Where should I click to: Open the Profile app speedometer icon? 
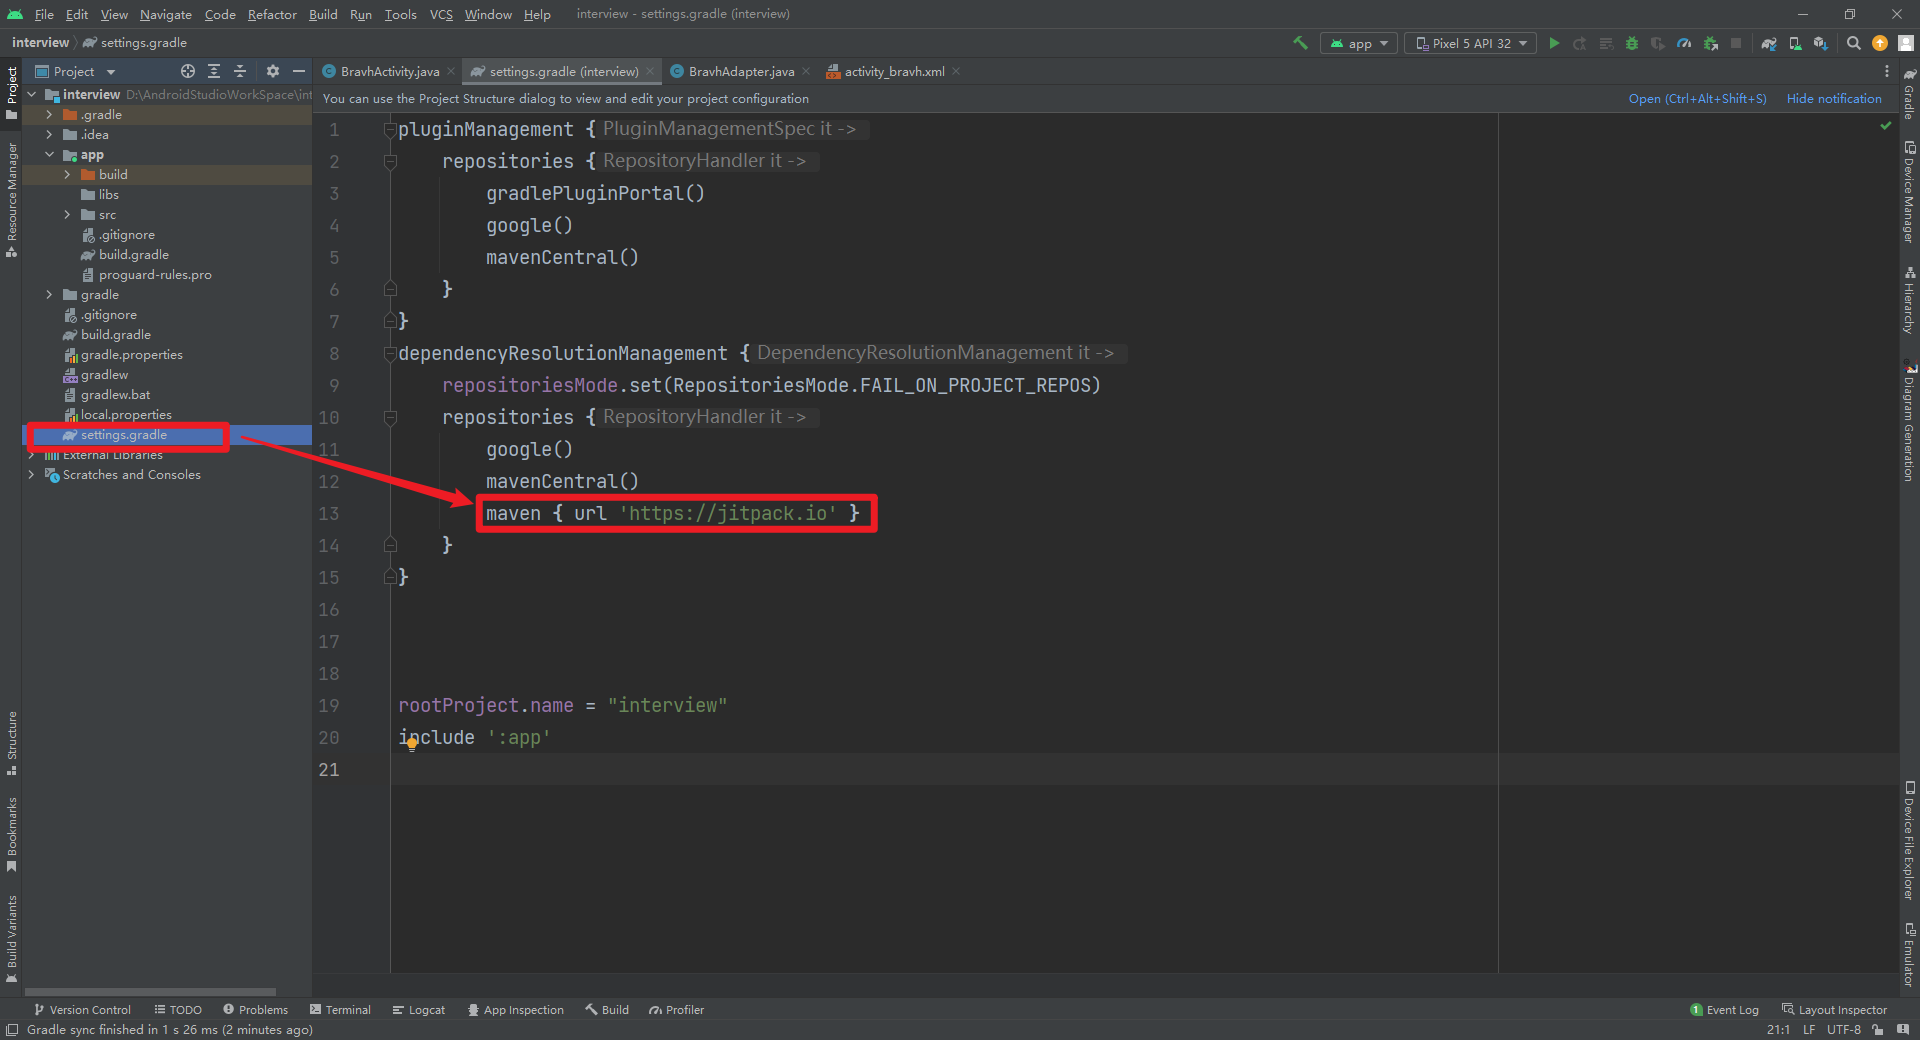point(1684,43)
